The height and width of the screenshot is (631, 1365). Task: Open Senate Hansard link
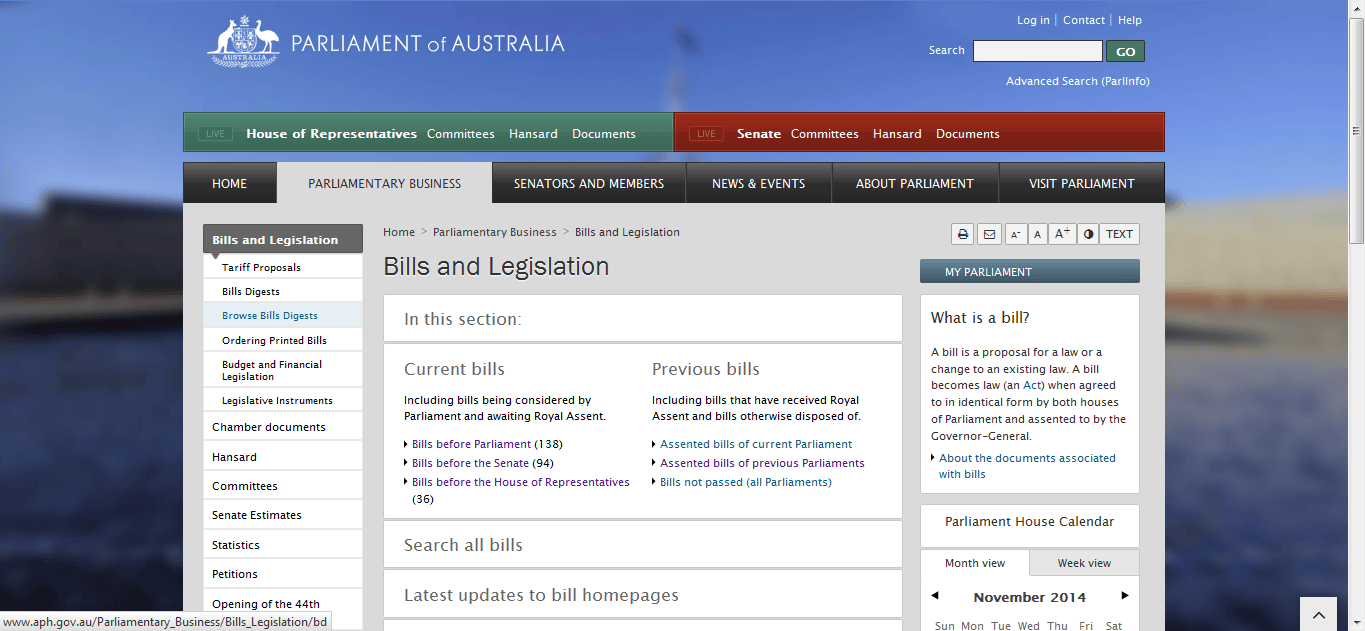click(x=897, y=134)
